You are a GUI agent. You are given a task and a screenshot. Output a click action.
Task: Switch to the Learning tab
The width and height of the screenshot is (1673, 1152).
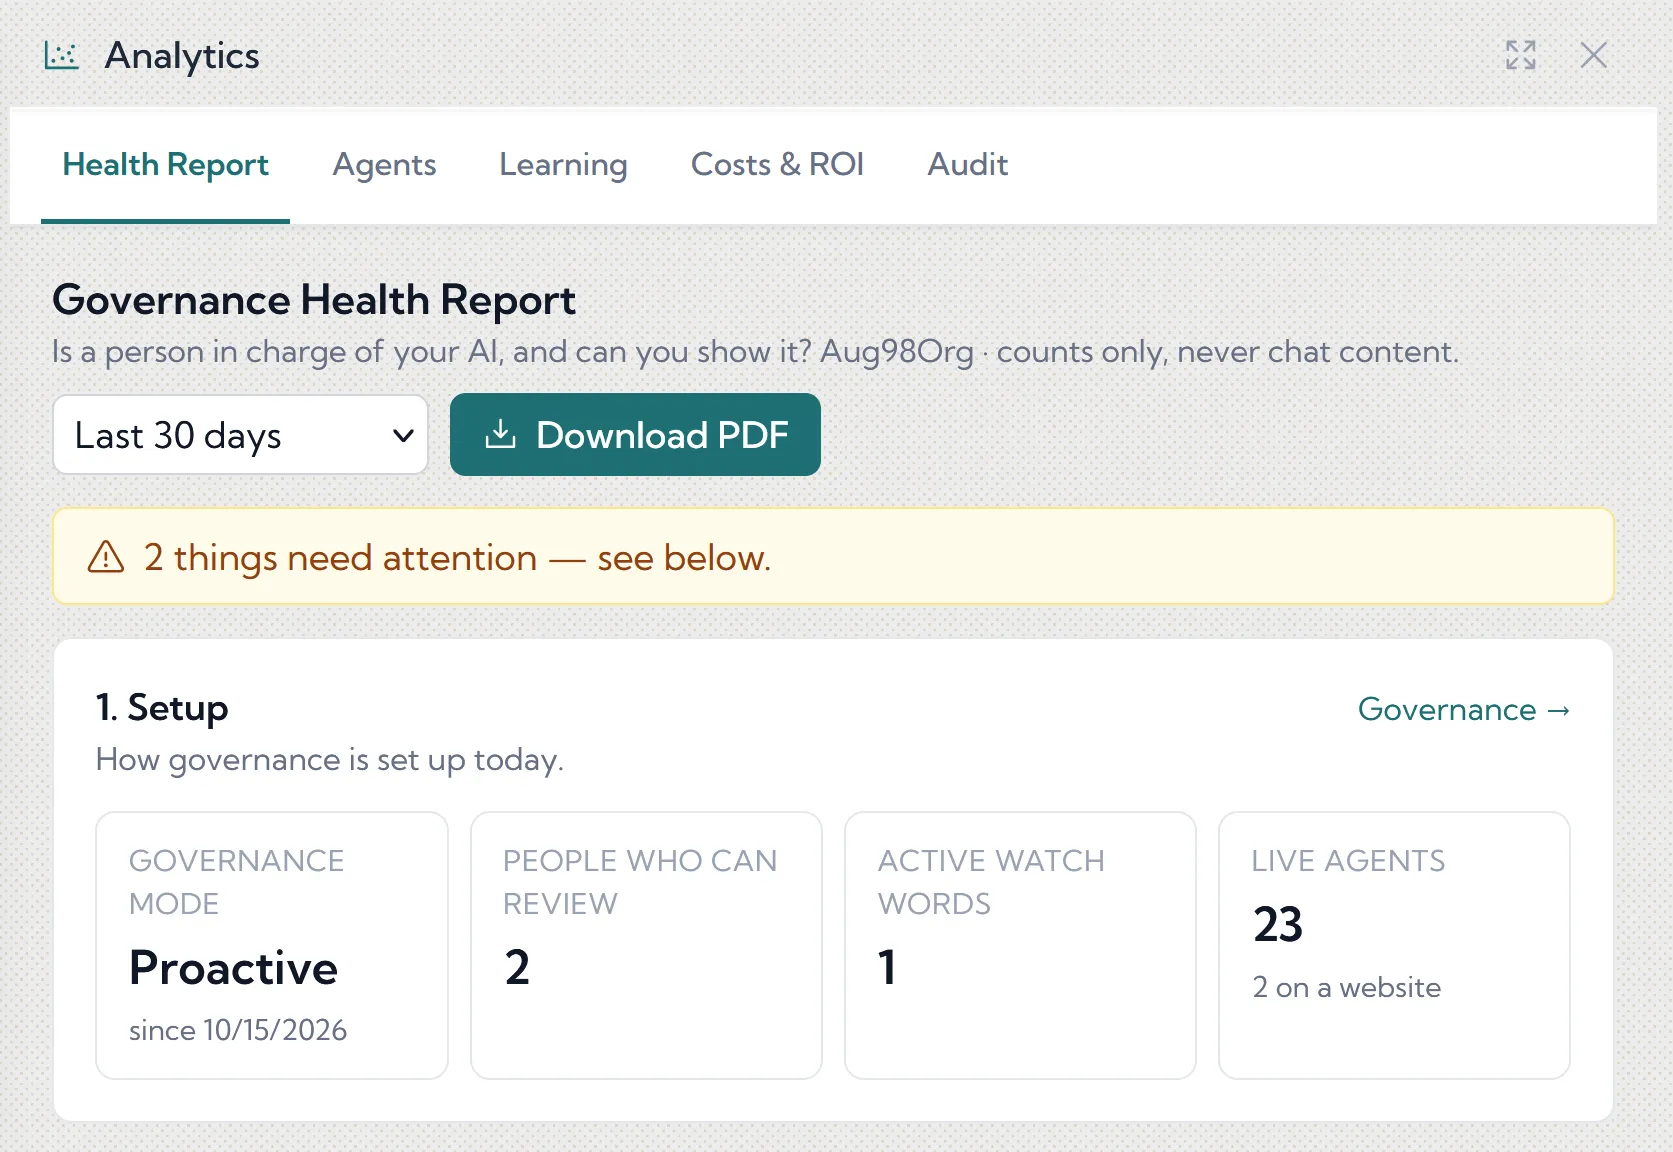point(563,165)
